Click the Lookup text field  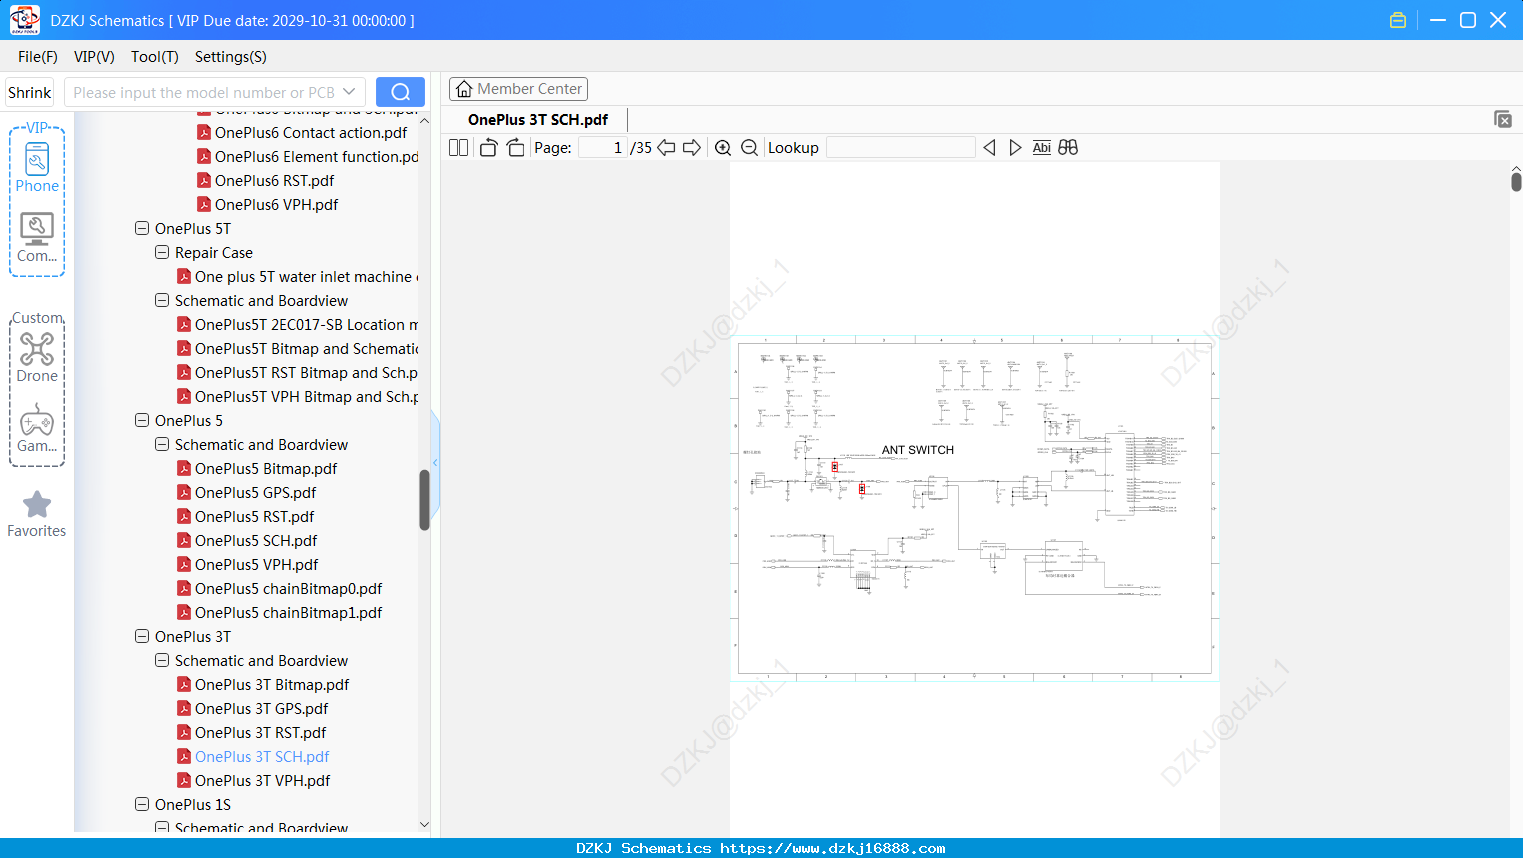[x=901, y=148]
